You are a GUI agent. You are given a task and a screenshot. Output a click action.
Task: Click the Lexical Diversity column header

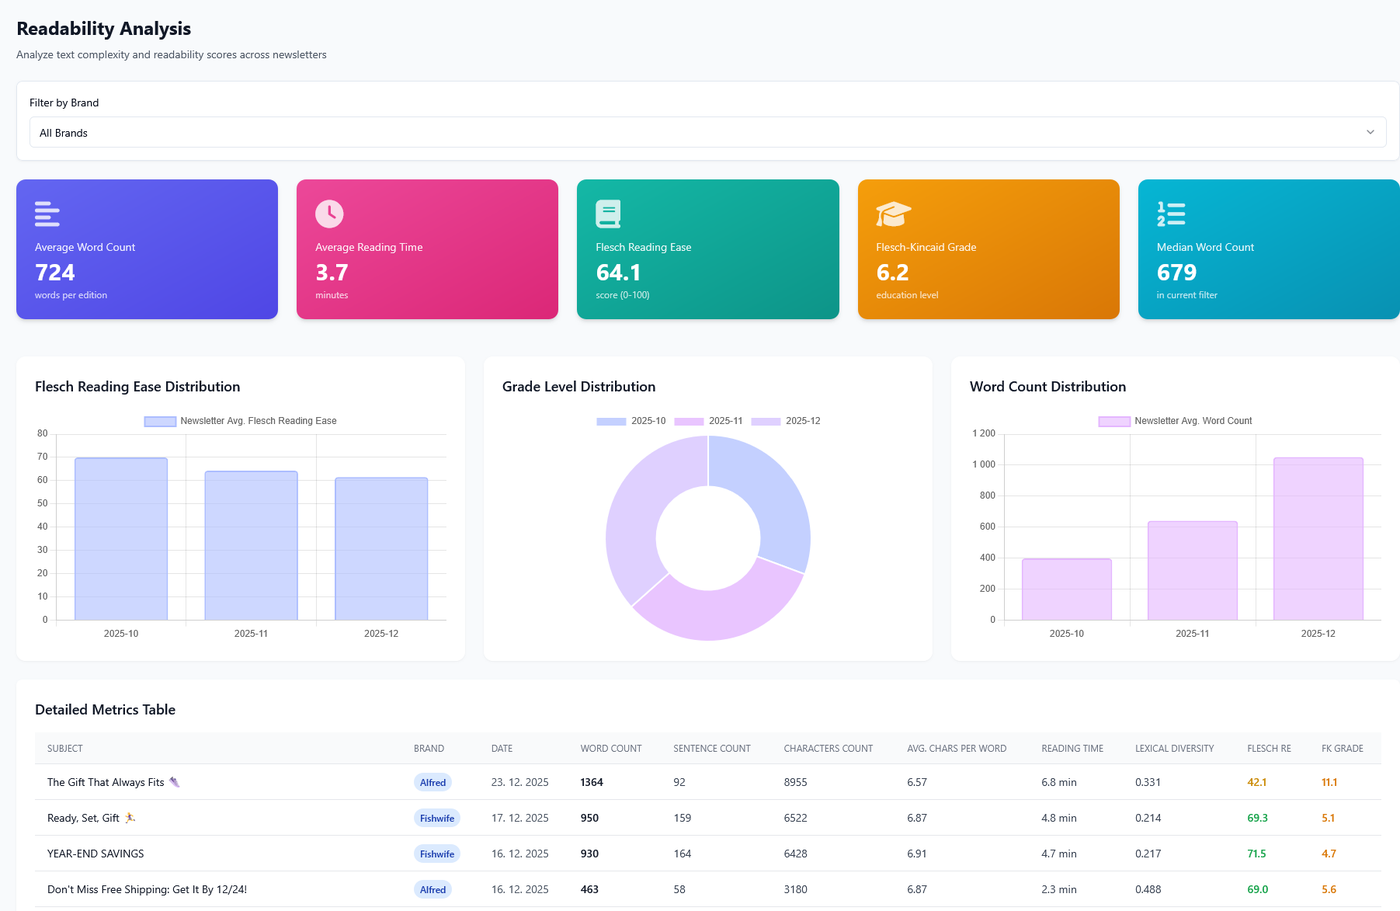[x=1174, y=749]
